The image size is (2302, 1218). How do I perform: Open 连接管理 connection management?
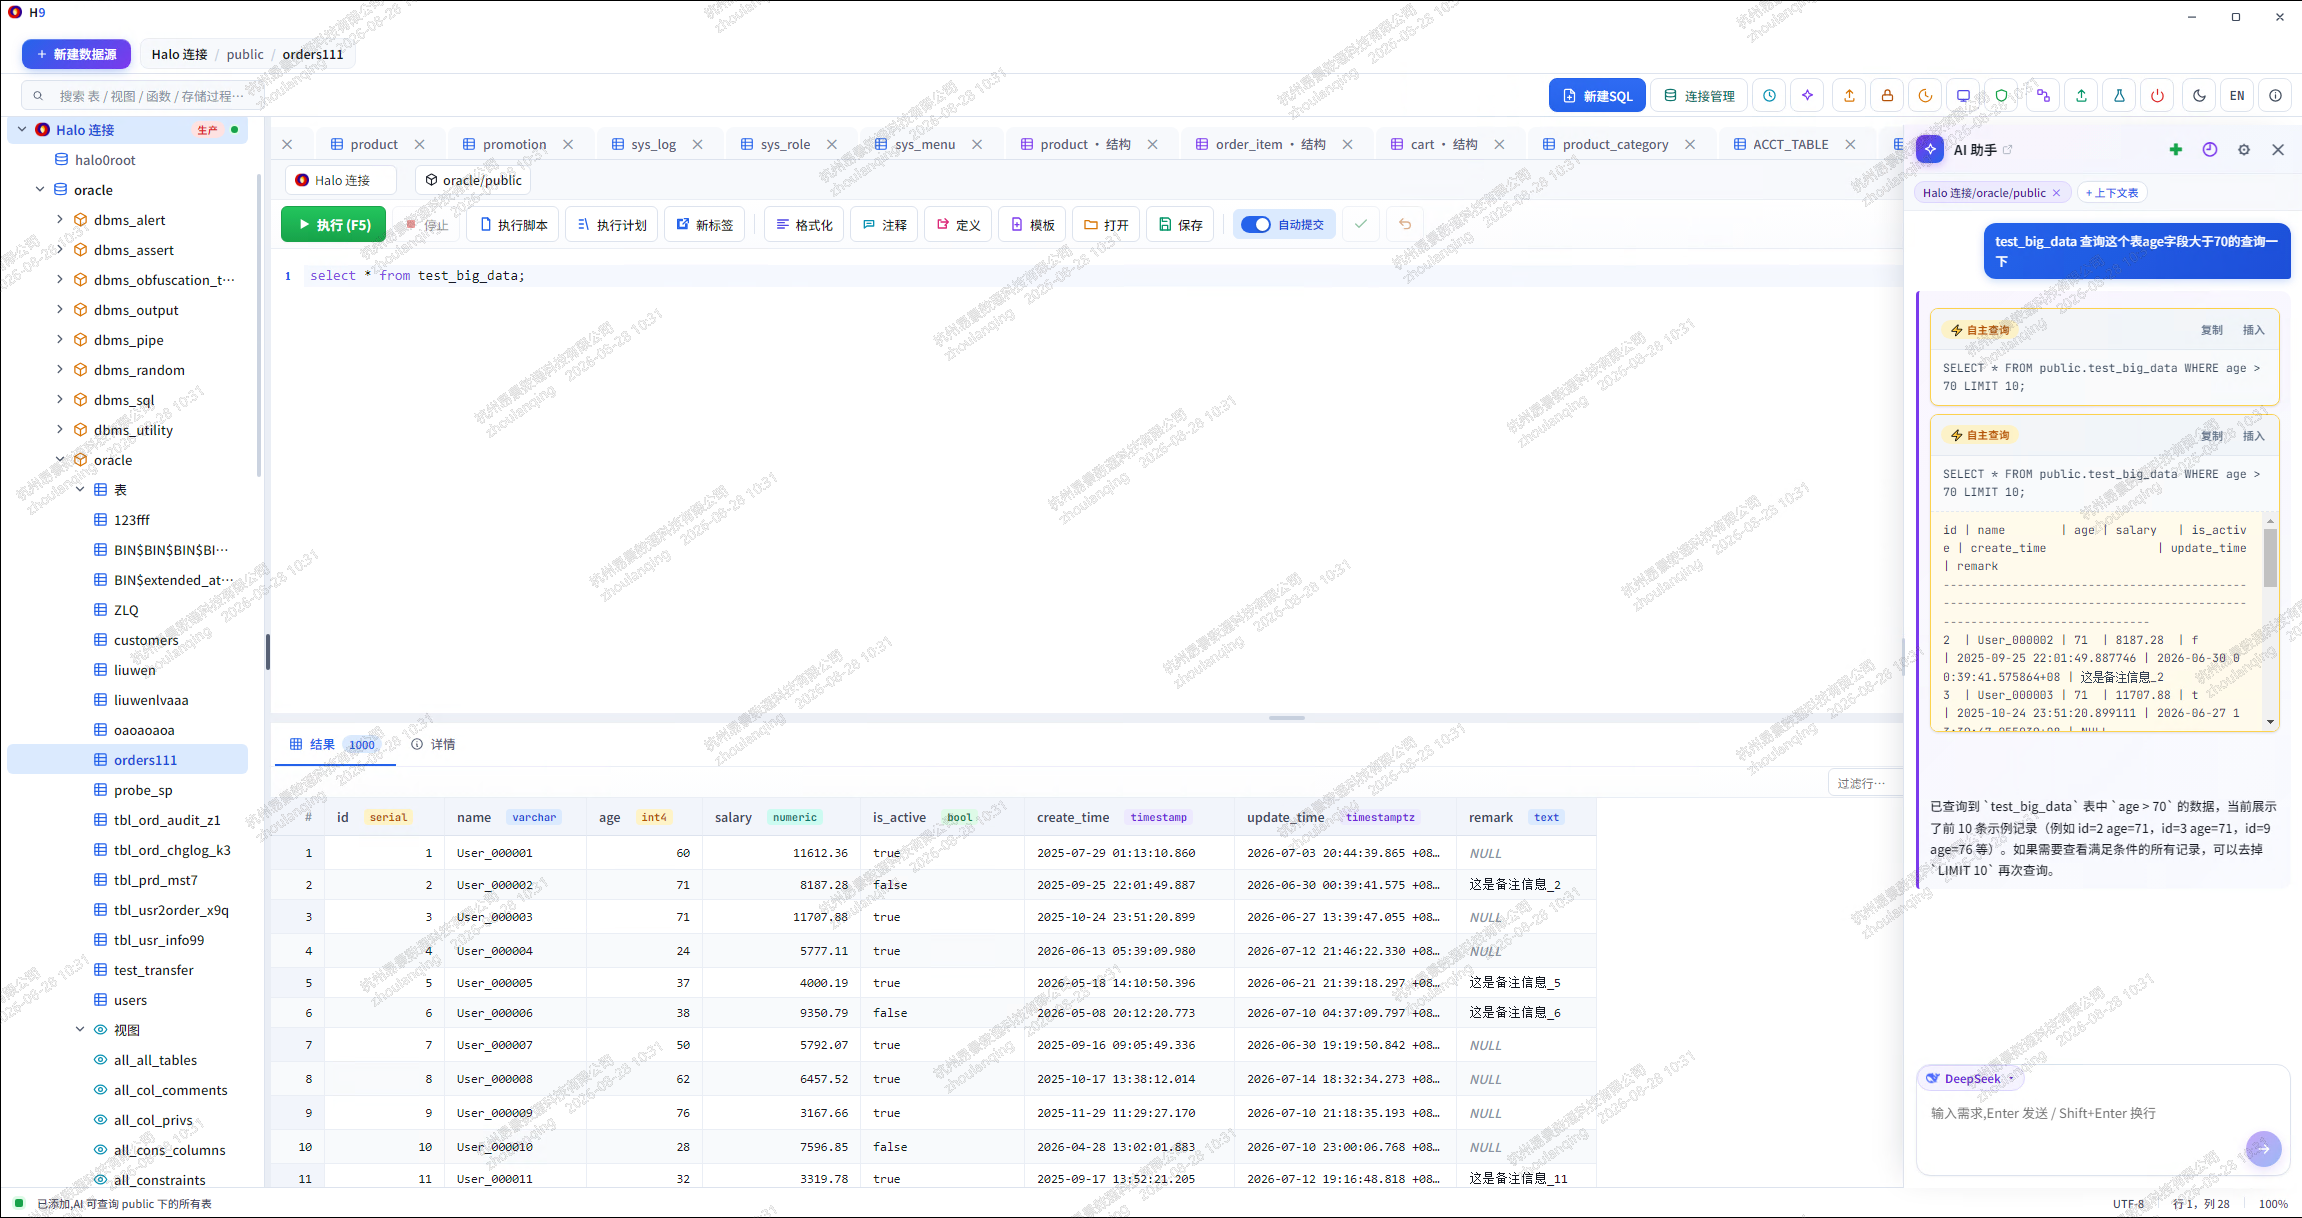point(1699,96)
